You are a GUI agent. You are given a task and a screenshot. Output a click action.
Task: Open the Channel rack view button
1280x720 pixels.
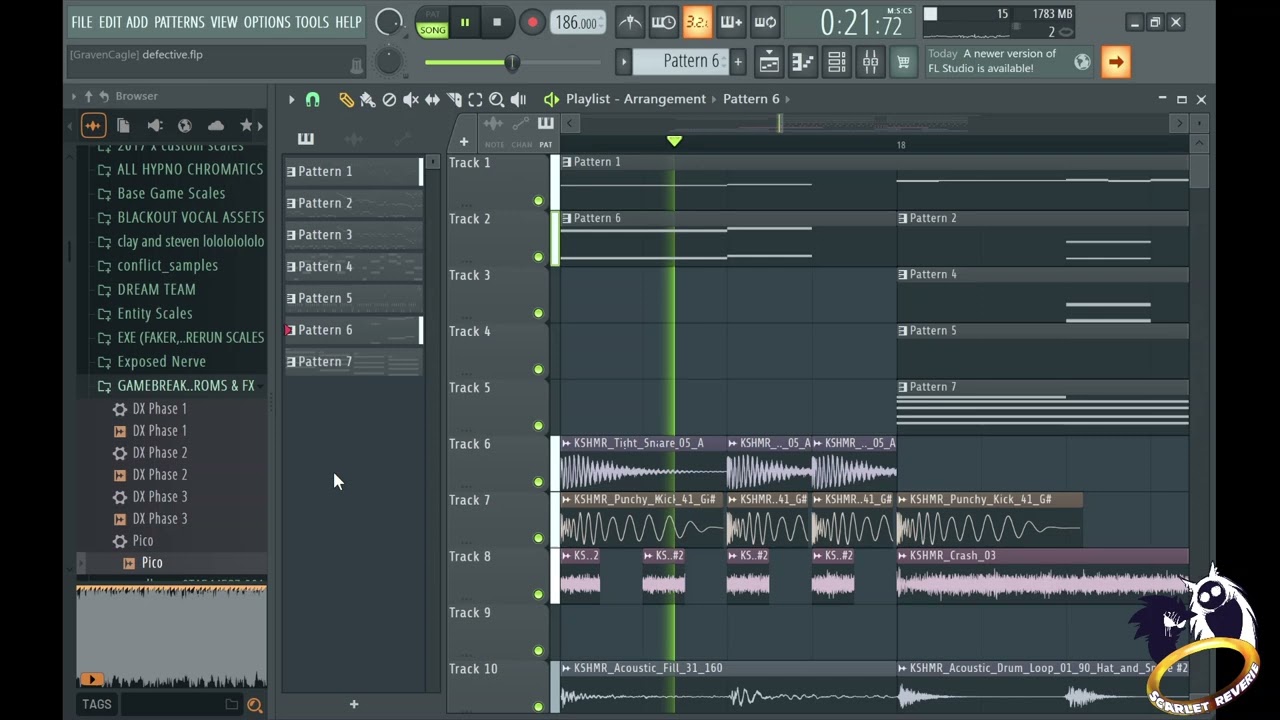837,62
